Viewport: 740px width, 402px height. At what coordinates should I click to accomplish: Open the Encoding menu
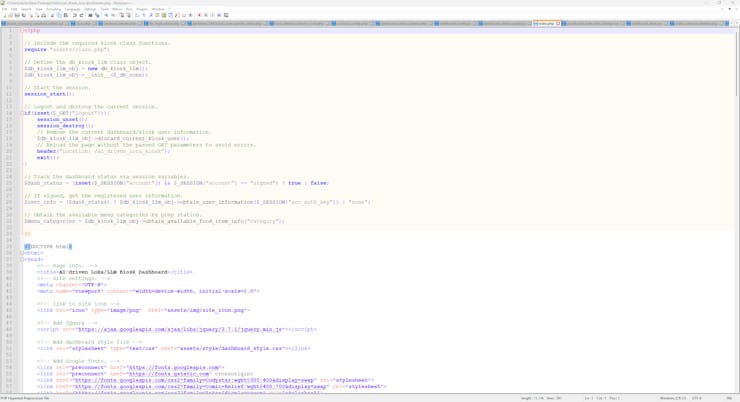(x=54, y=9)
